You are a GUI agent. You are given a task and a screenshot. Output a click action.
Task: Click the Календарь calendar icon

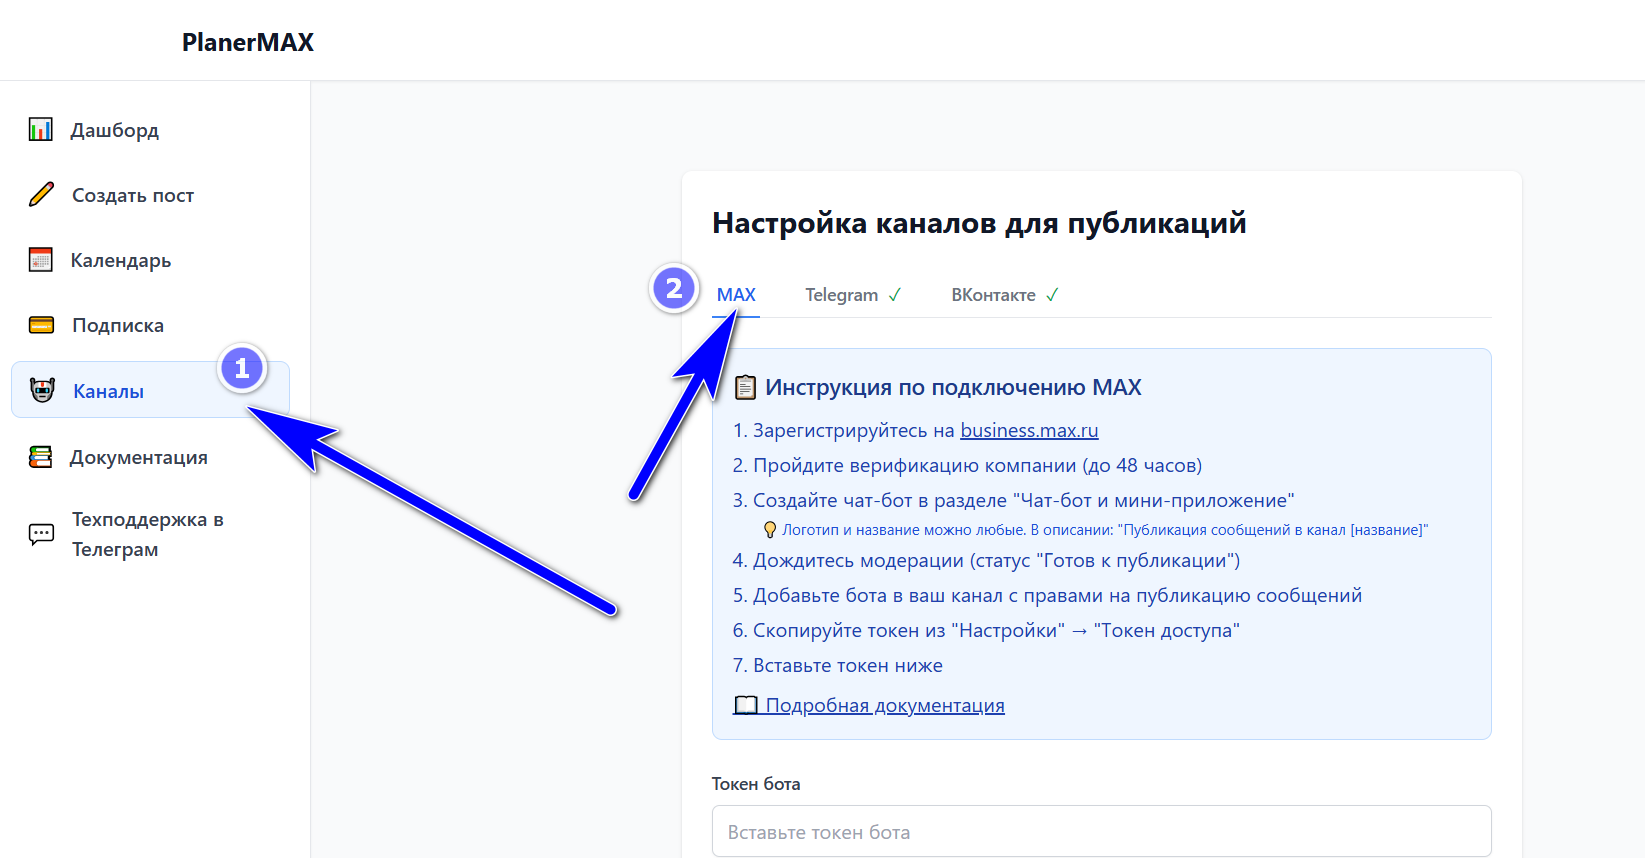(41, 260)
